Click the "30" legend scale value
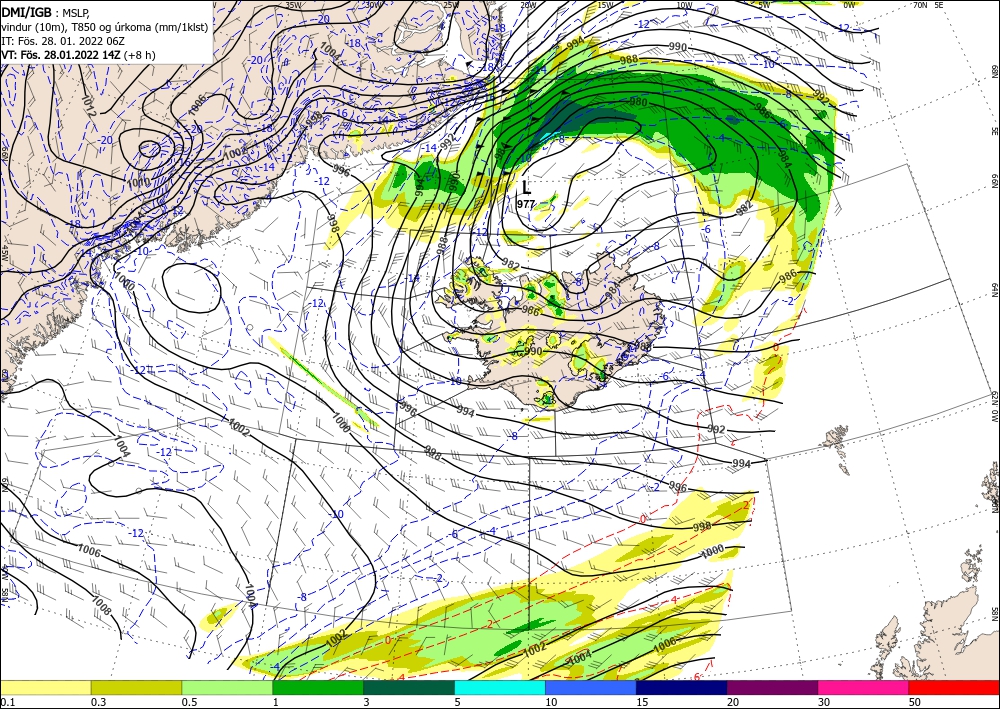This screenshot has height=709, width=1000. coord(823,701)
